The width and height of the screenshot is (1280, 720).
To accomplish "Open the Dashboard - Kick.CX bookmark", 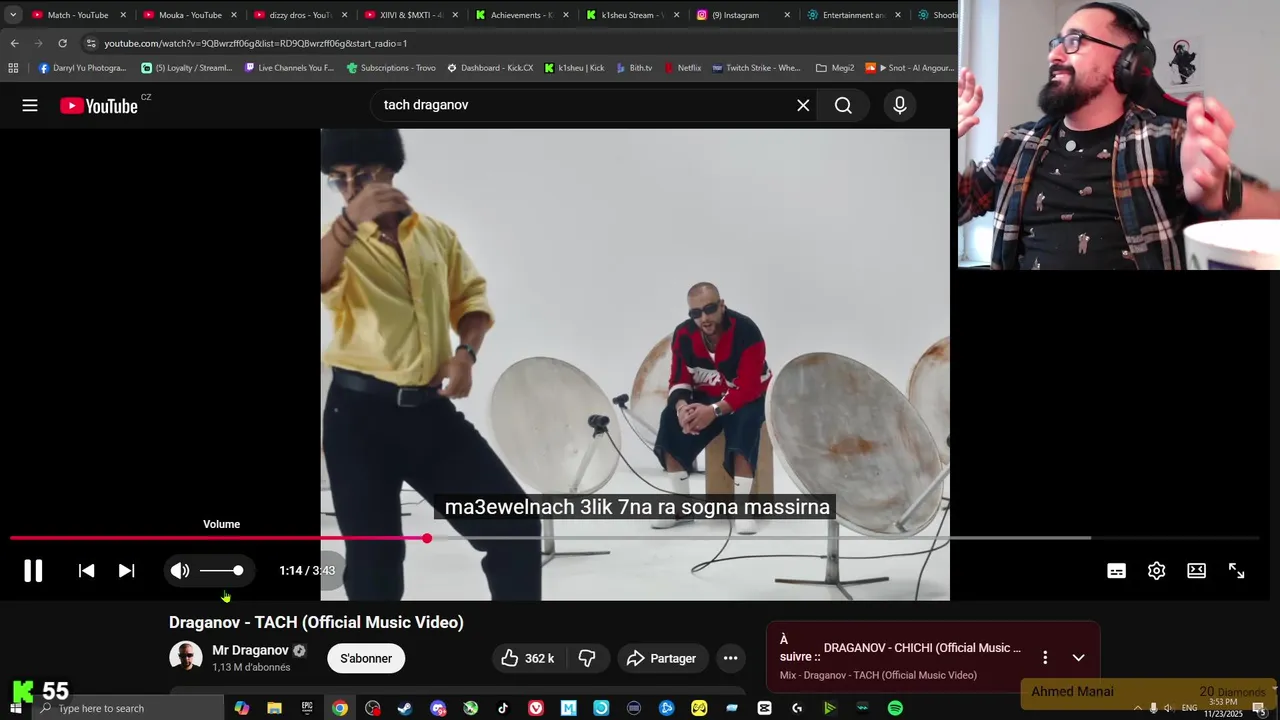I will [490, 68].
